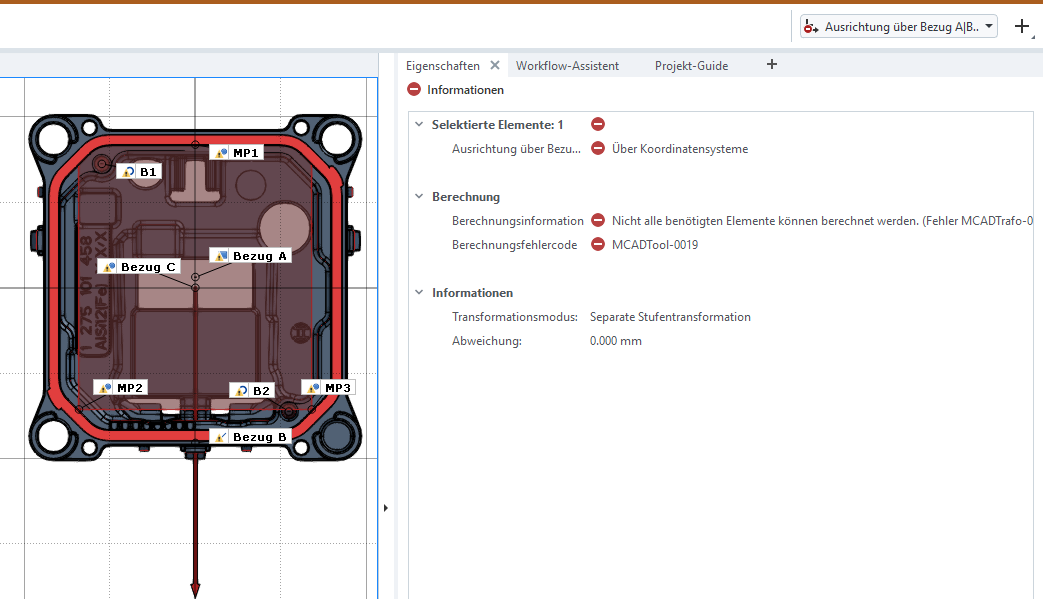Click the MP2 measurement point label
The height and width of the screenshot is (599, 1043).
pyautogui.click(x=130, y=387)
